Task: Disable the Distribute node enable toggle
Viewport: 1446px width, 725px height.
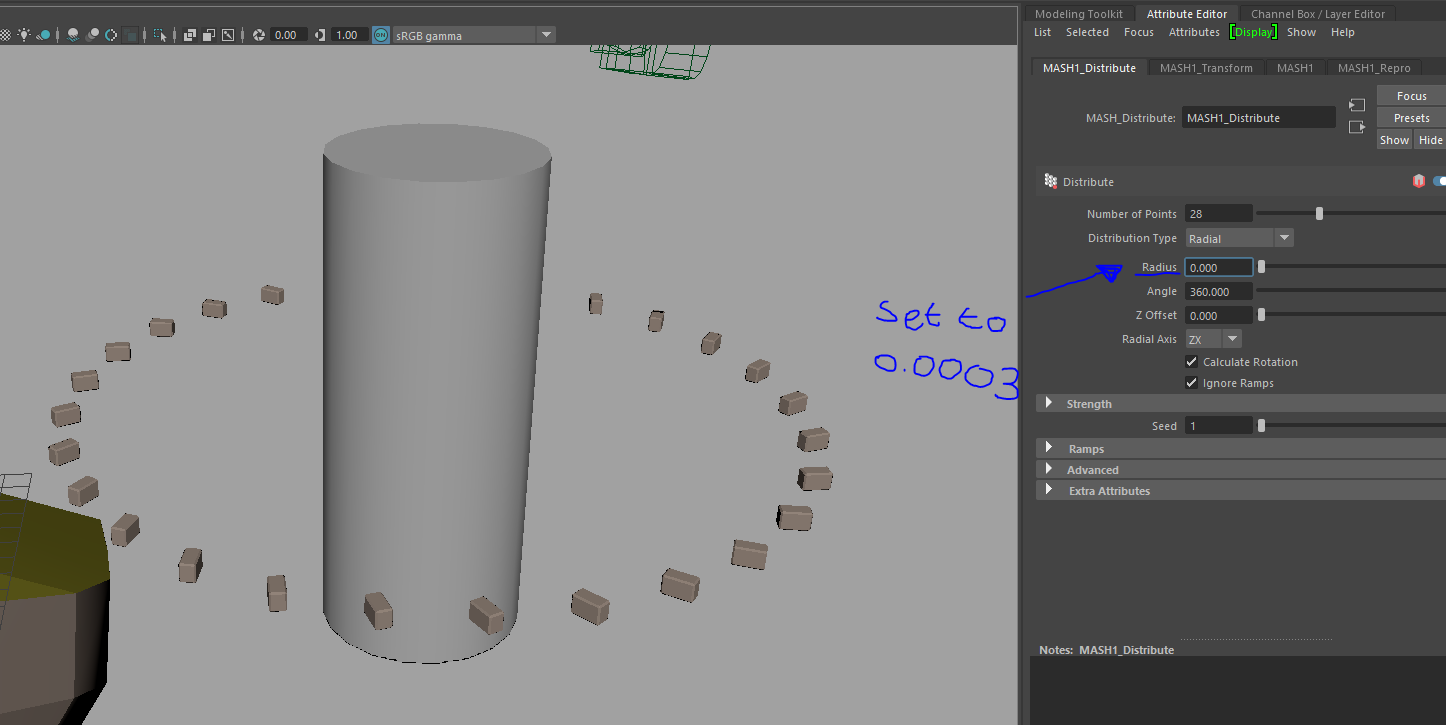Action: pos(1438,181)
